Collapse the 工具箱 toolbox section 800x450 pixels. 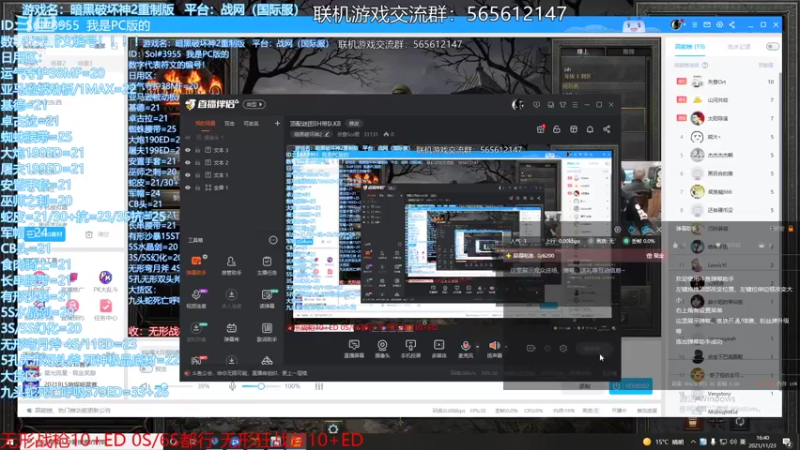273,240
